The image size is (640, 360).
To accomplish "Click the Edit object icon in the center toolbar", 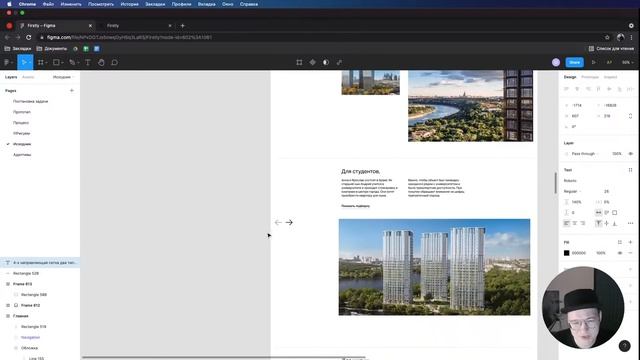I will point(299,62).
